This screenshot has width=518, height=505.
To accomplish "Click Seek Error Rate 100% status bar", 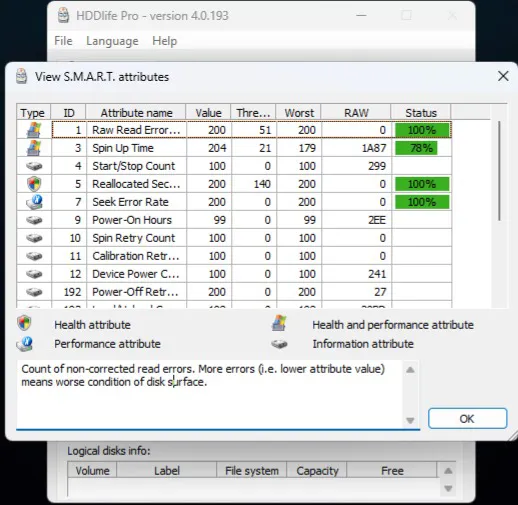I will (x=422, y=202).
